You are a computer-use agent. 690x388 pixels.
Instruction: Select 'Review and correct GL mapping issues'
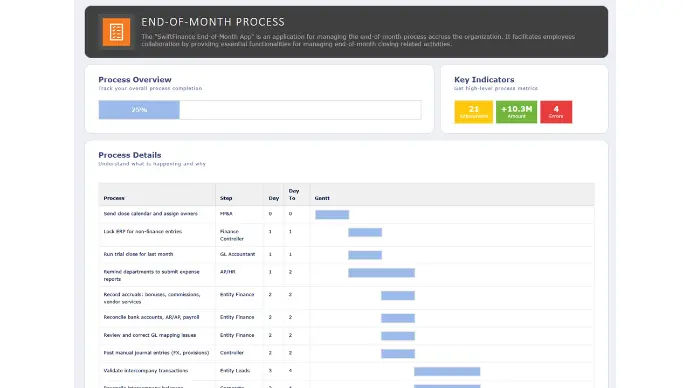click(150, 335)
